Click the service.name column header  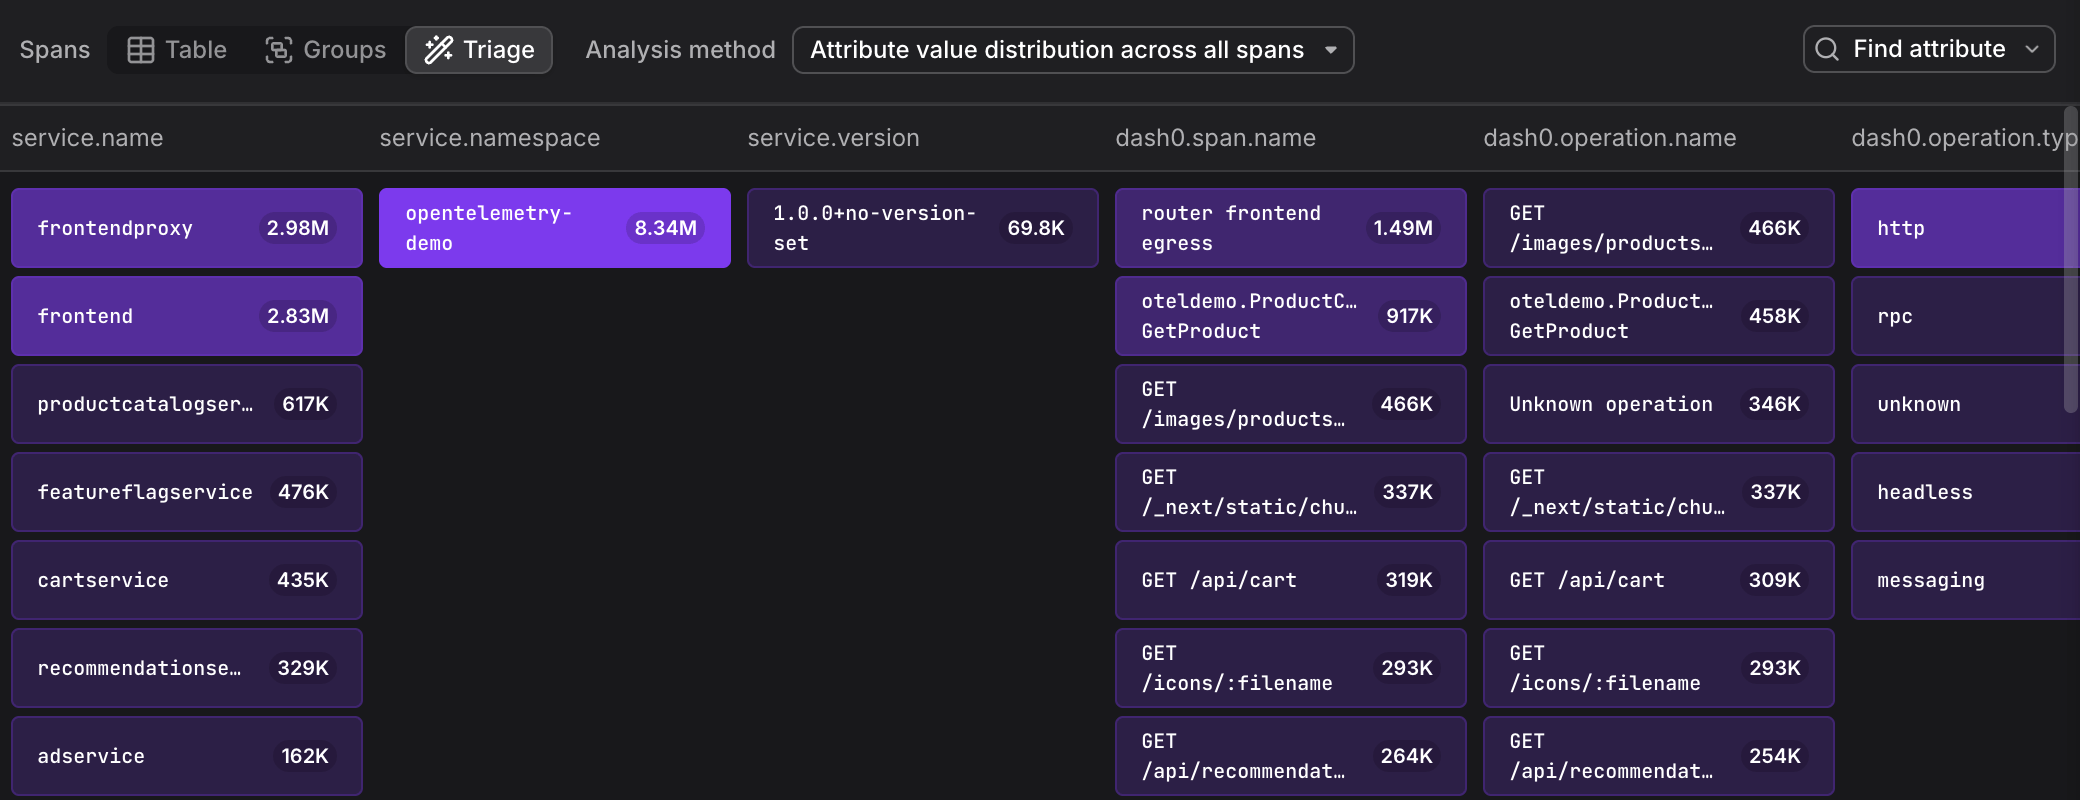click(88, 138)
